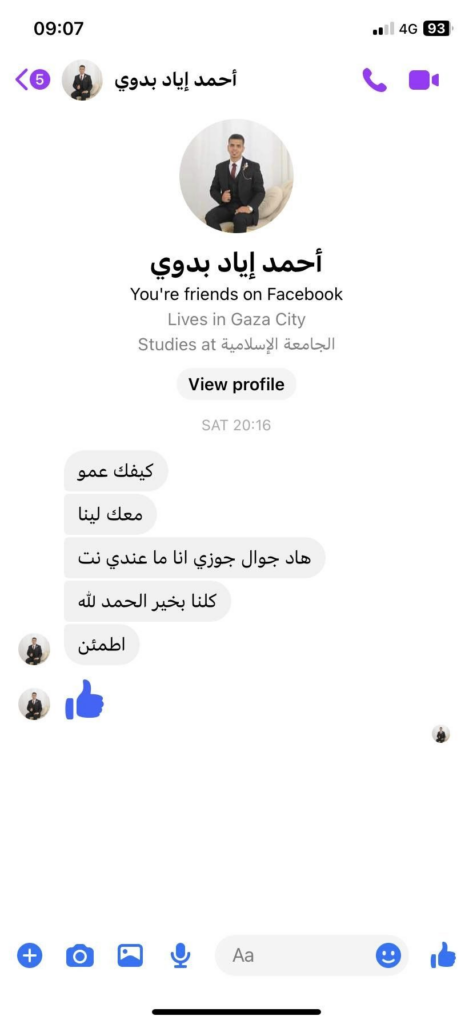
Task: Start a video call with the camera icon
Action: pyautogui.click(x=423, y=80)
